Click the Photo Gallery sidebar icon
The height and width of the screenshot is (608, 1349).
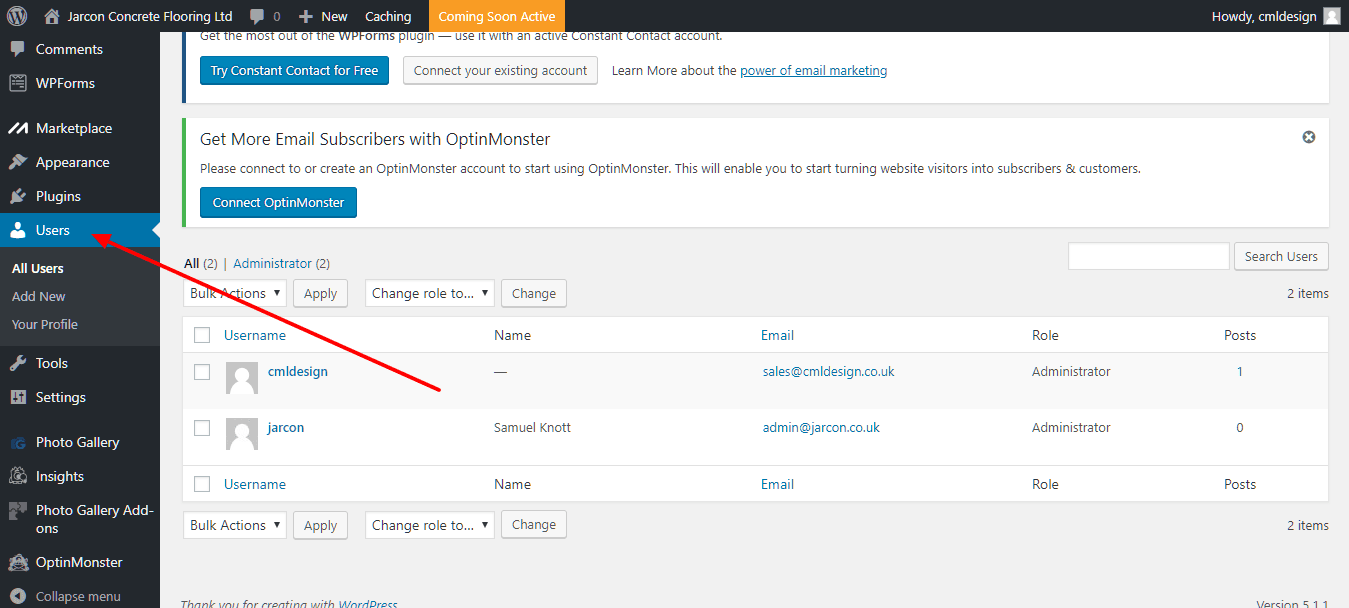pos(18,442)
